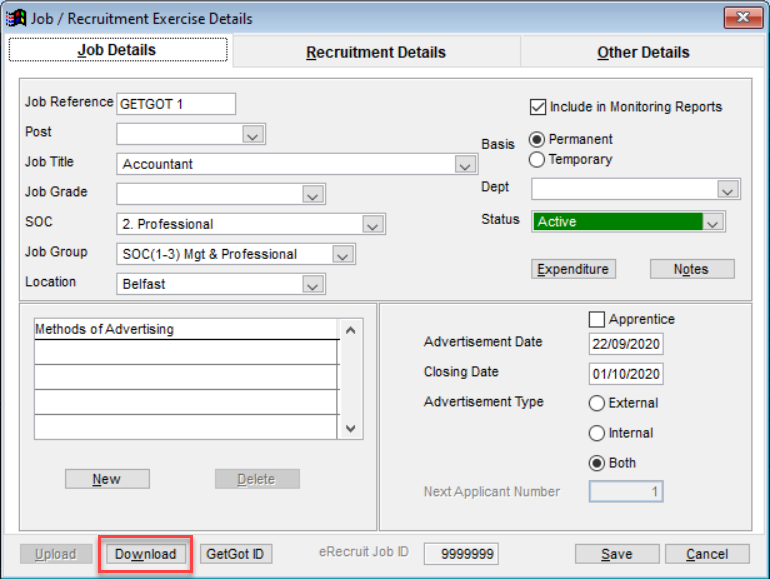Viewport: 770px width, 579px height.
Task: Switch to the Job Details tab
Action: [117, 50]
